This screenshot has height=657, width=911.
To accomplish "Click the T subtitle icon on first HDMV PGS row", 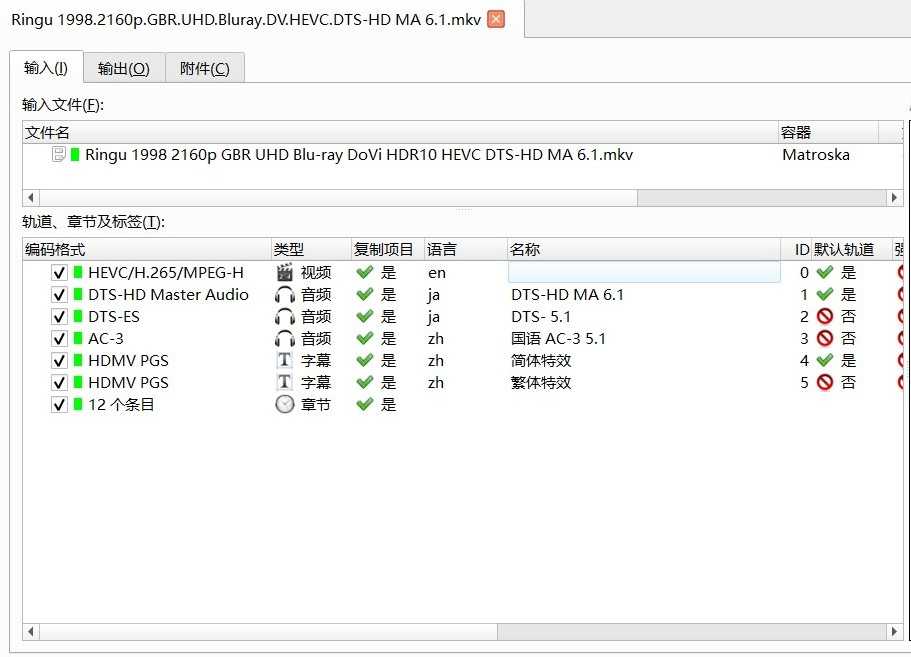I will tap(285, 360).
